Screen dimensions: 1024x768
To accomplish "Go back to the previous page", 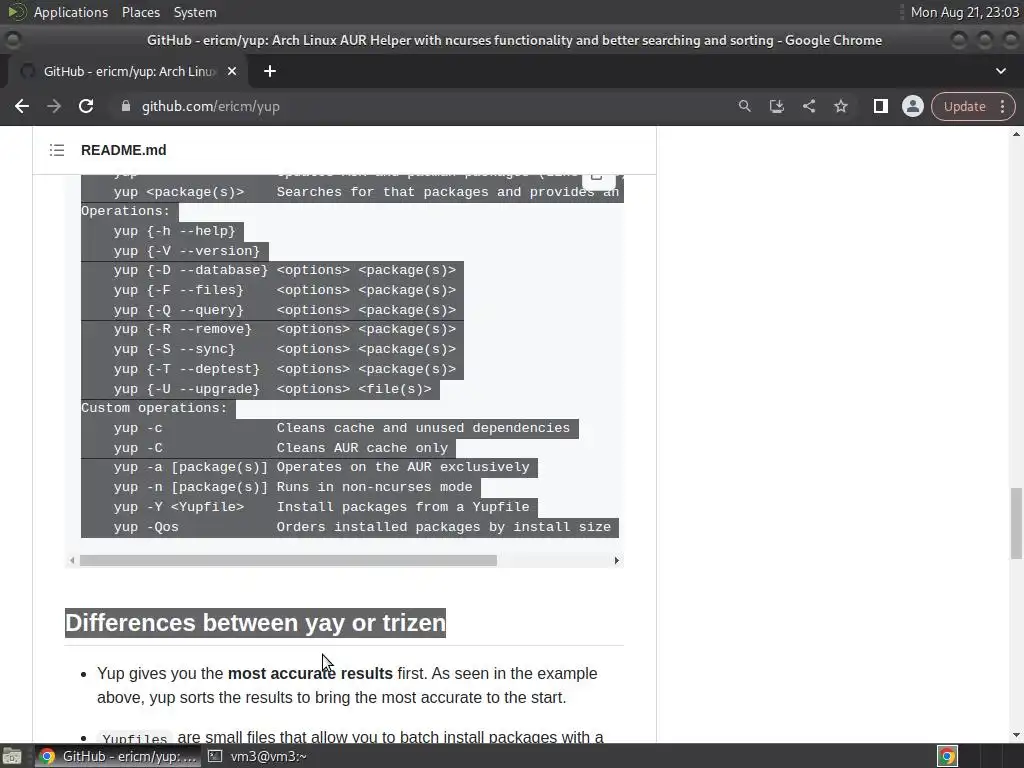I will 22,106.
